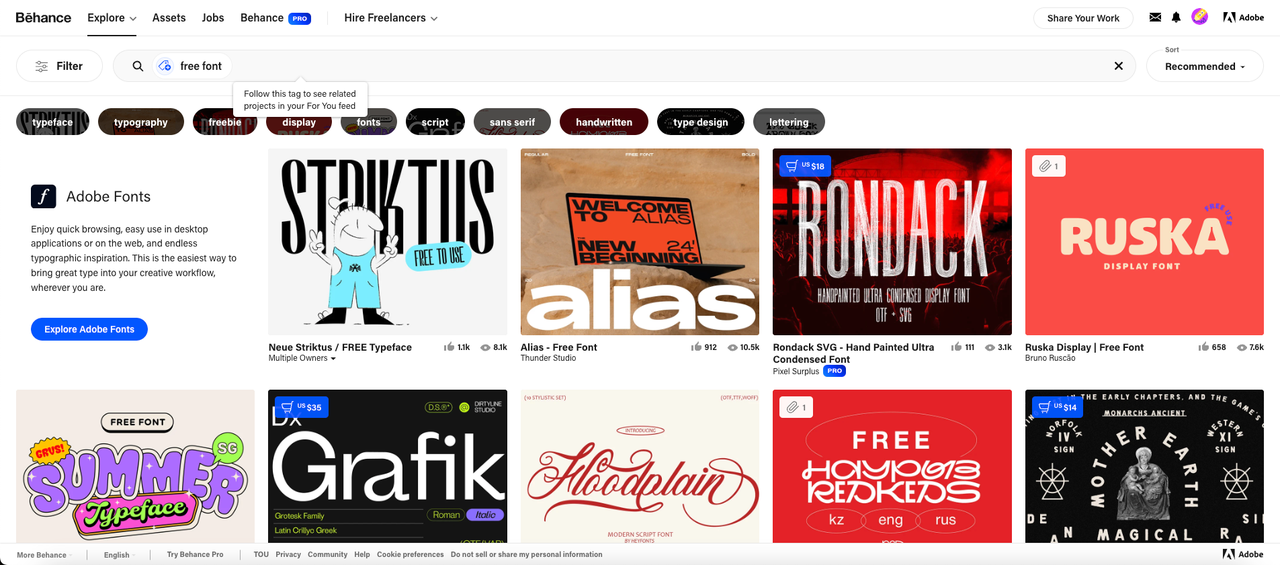Select the sans serif tag
The height and width of the screenshot is (565, 1280).
512,122
